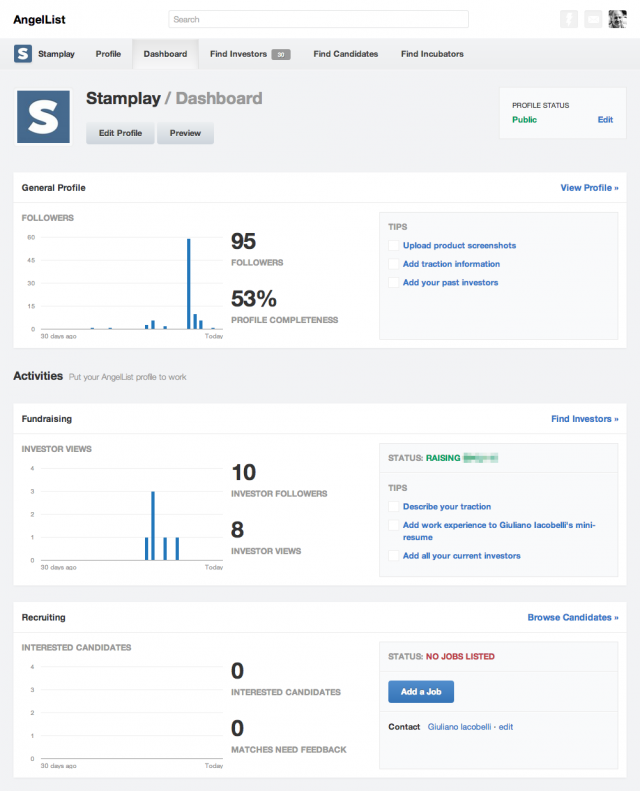Click the Edit Profile button
640x791 pixels.
[120, 133]
